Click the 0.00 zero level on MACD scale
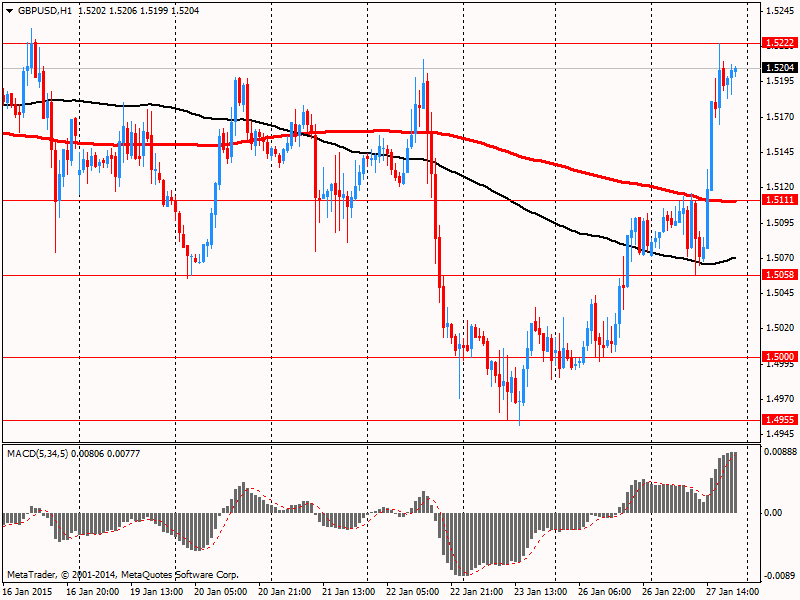The height and width of the screenshot is (600, 800). pos(774,513)
